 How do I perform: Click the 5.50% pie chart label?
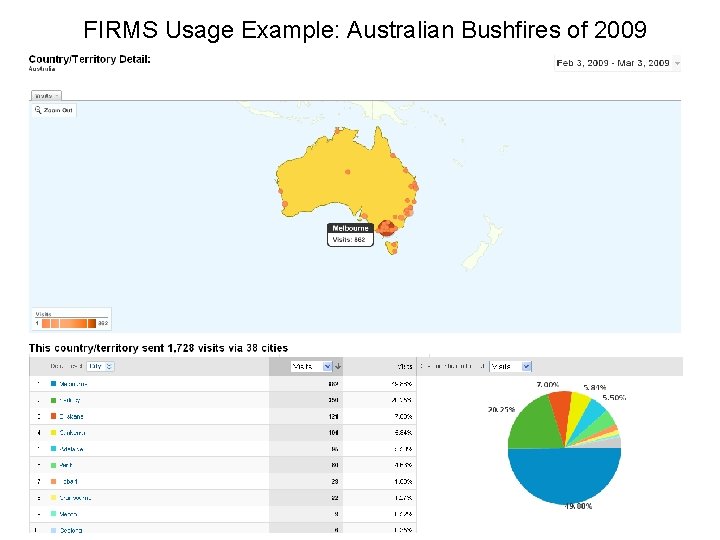pos(614,398)
